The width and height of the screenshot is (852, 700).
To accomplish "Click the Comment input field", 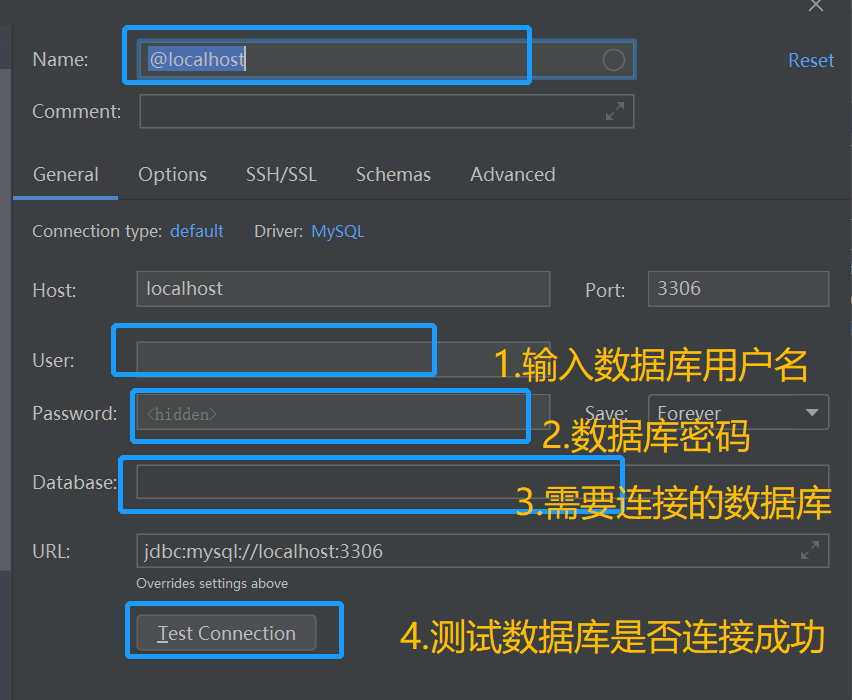I will click(x=386, y=111).
